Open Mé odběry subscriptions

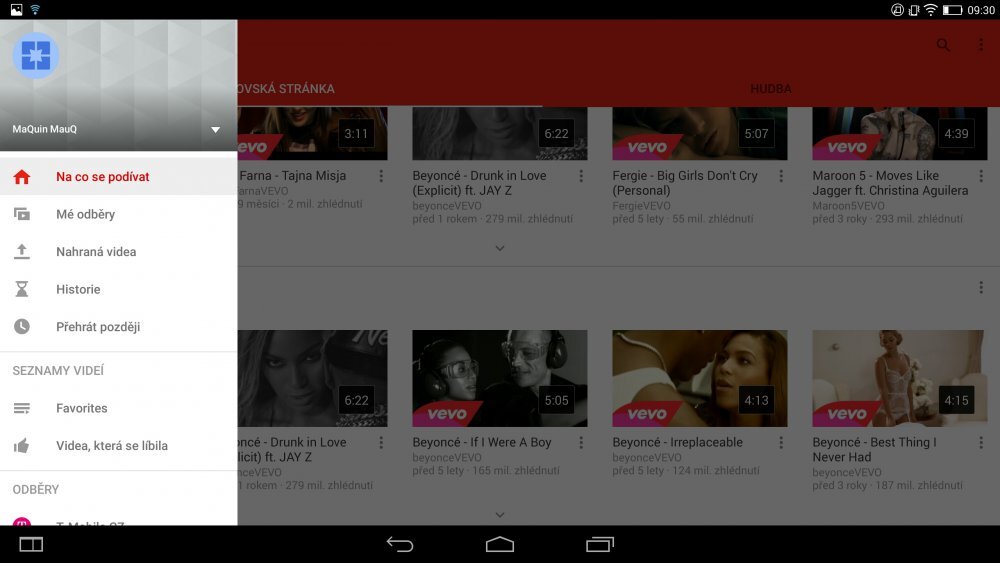tap(85, 214)
